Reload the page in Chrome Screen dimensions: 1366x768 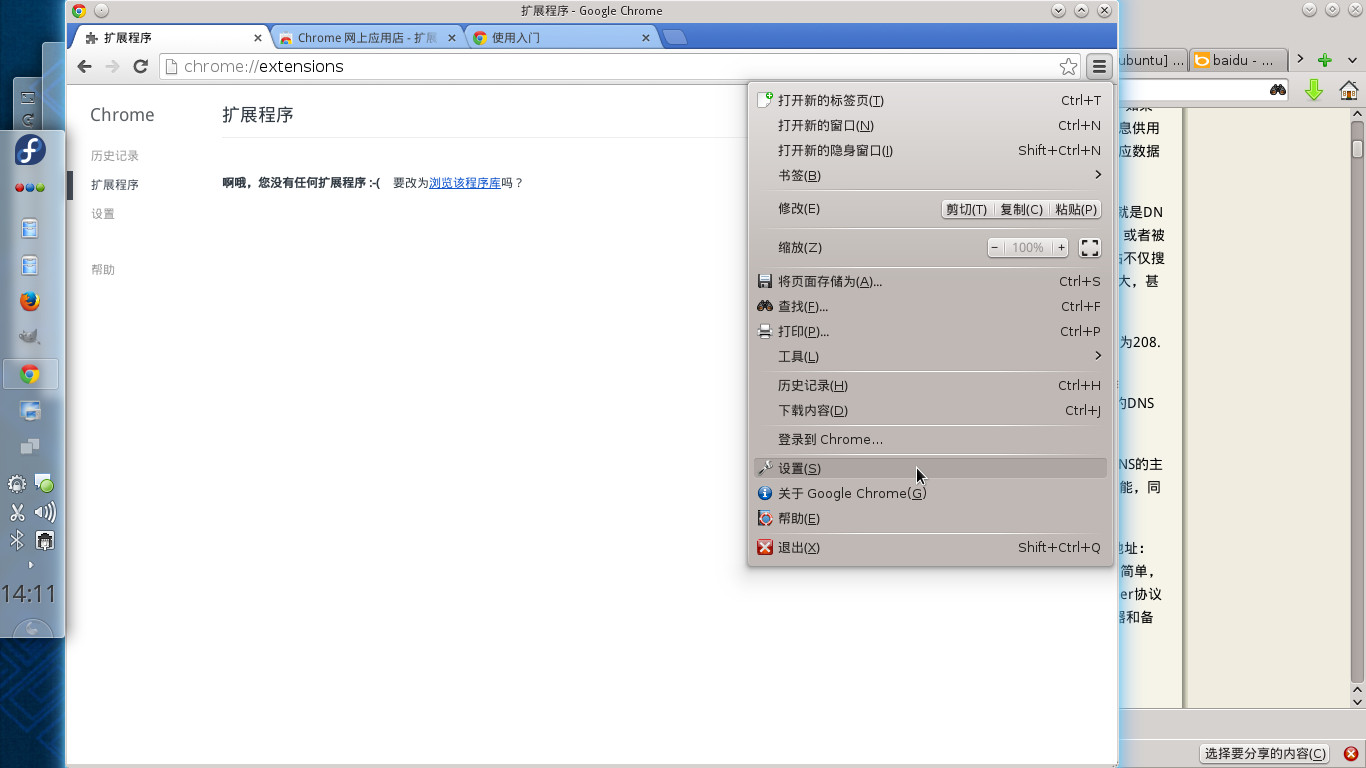[140, 66]
